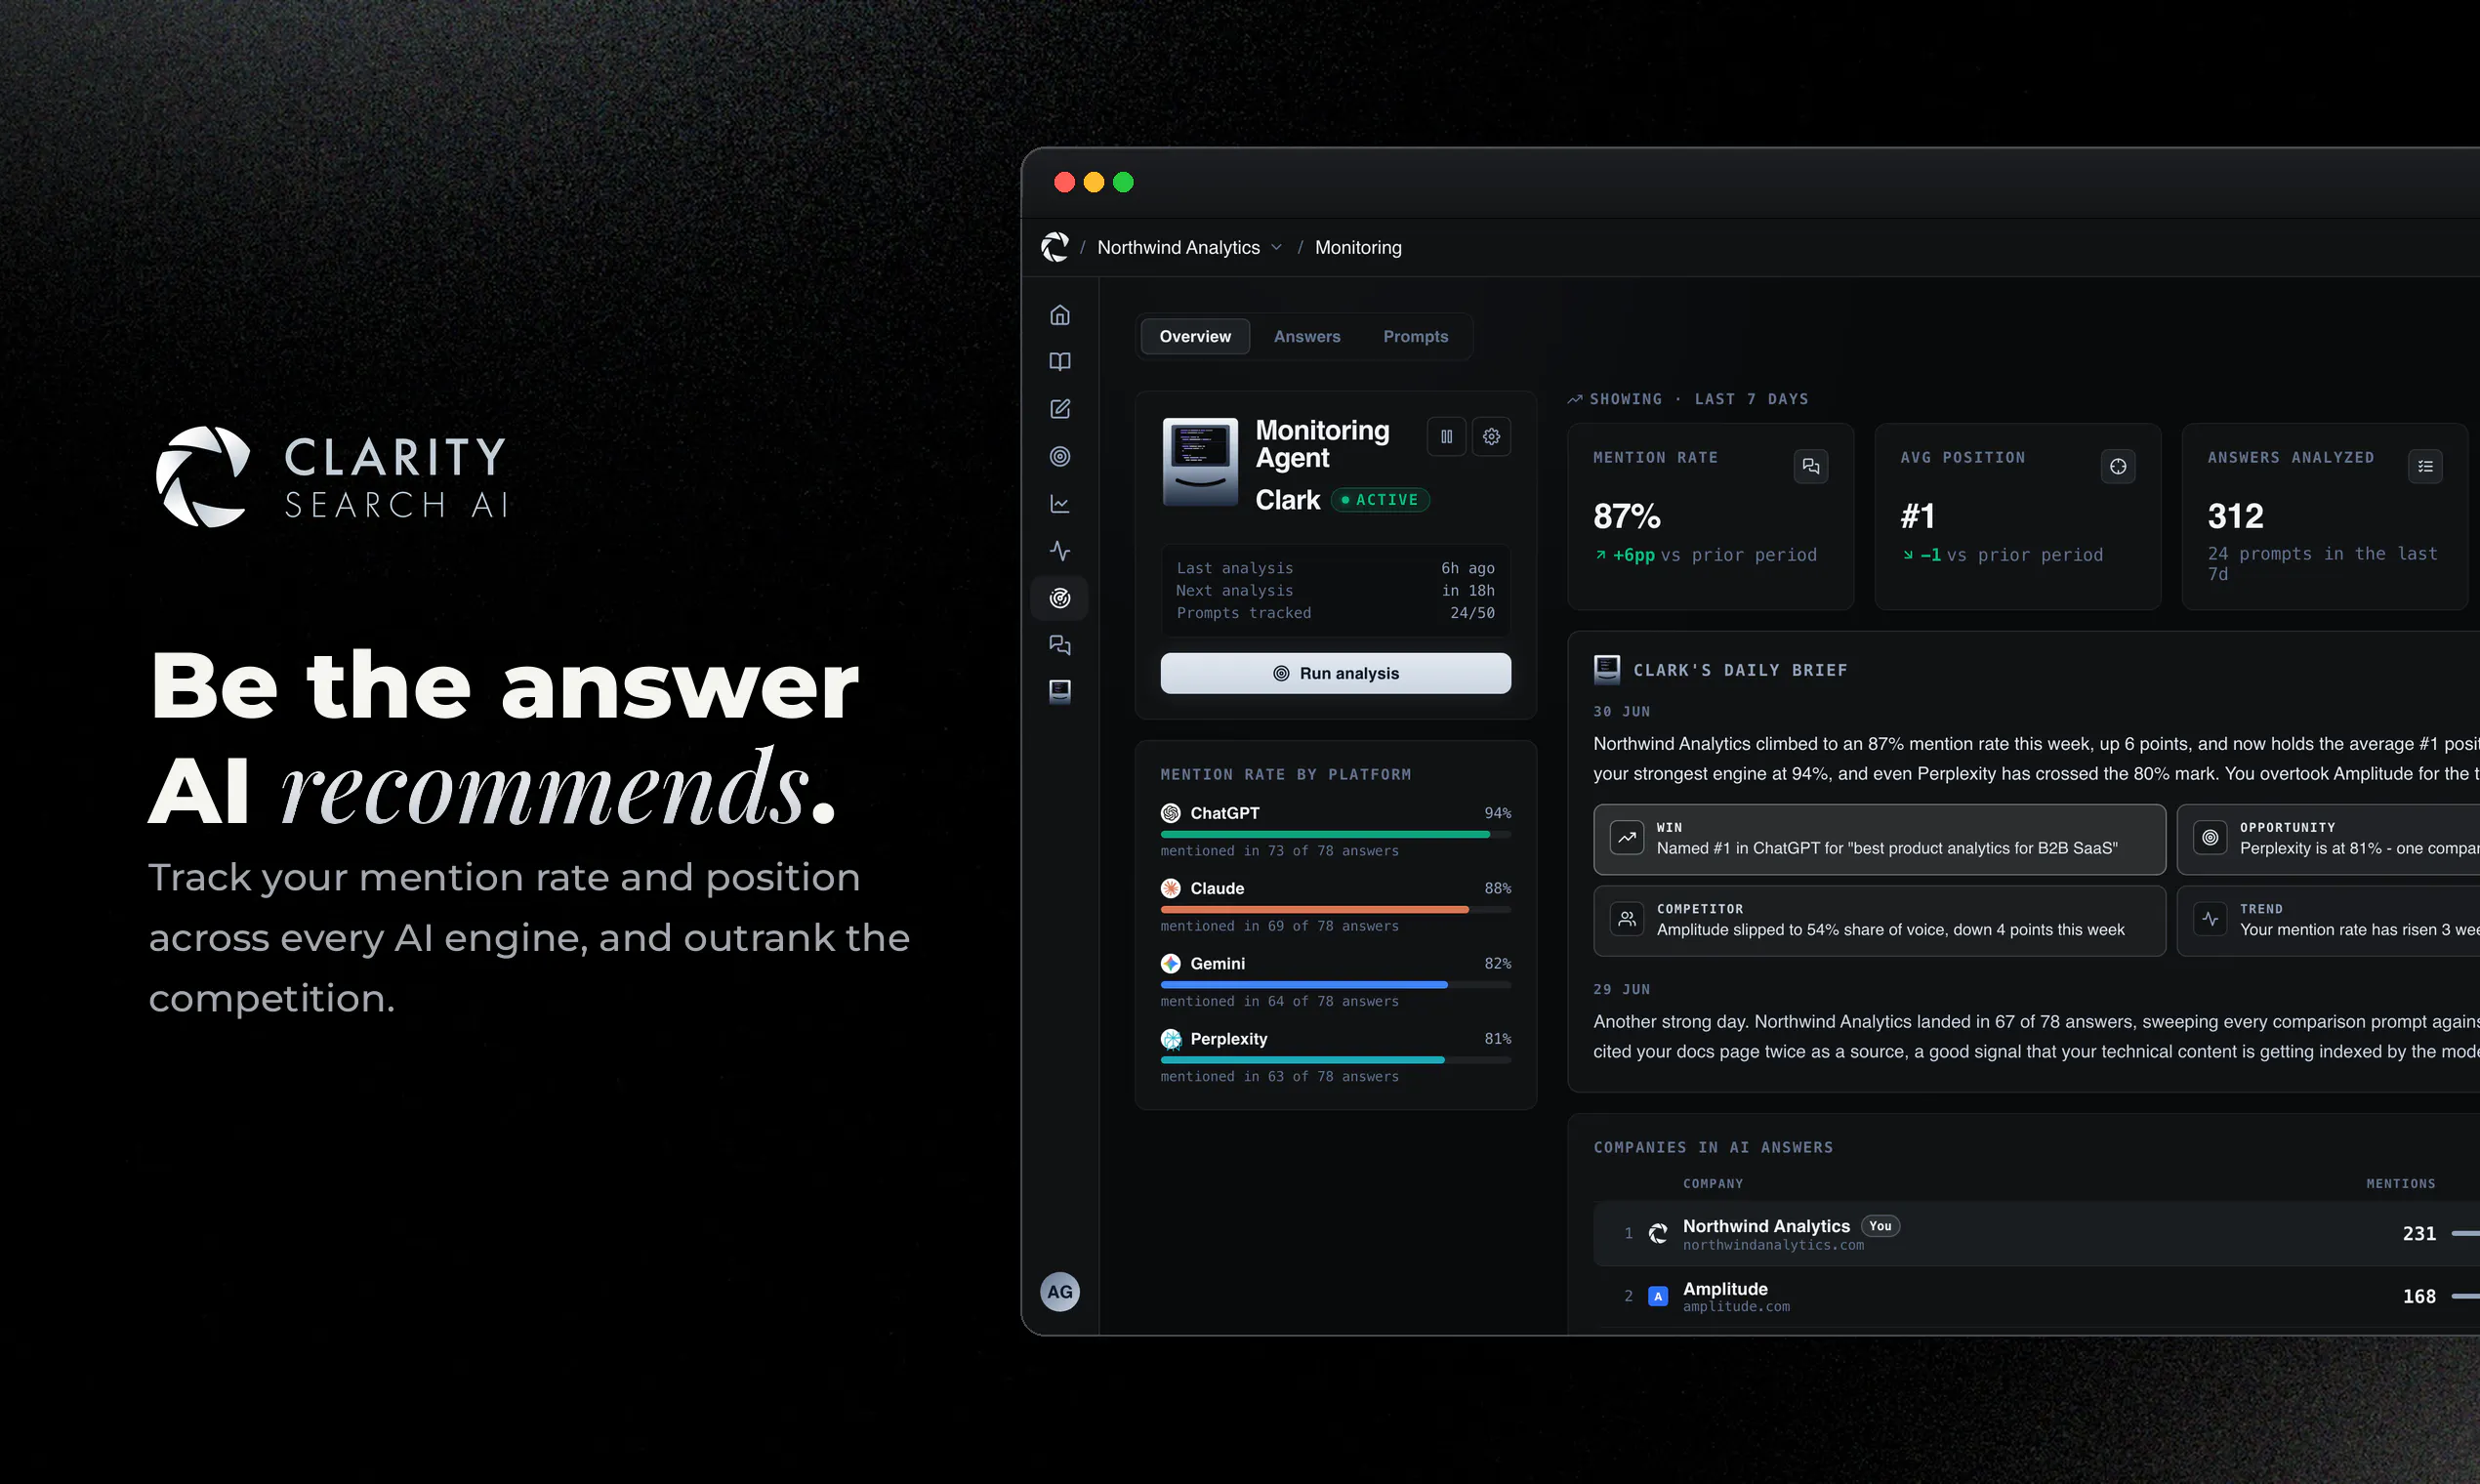
Task: Click the 231 mentions value
Action: point(2419,1234)
